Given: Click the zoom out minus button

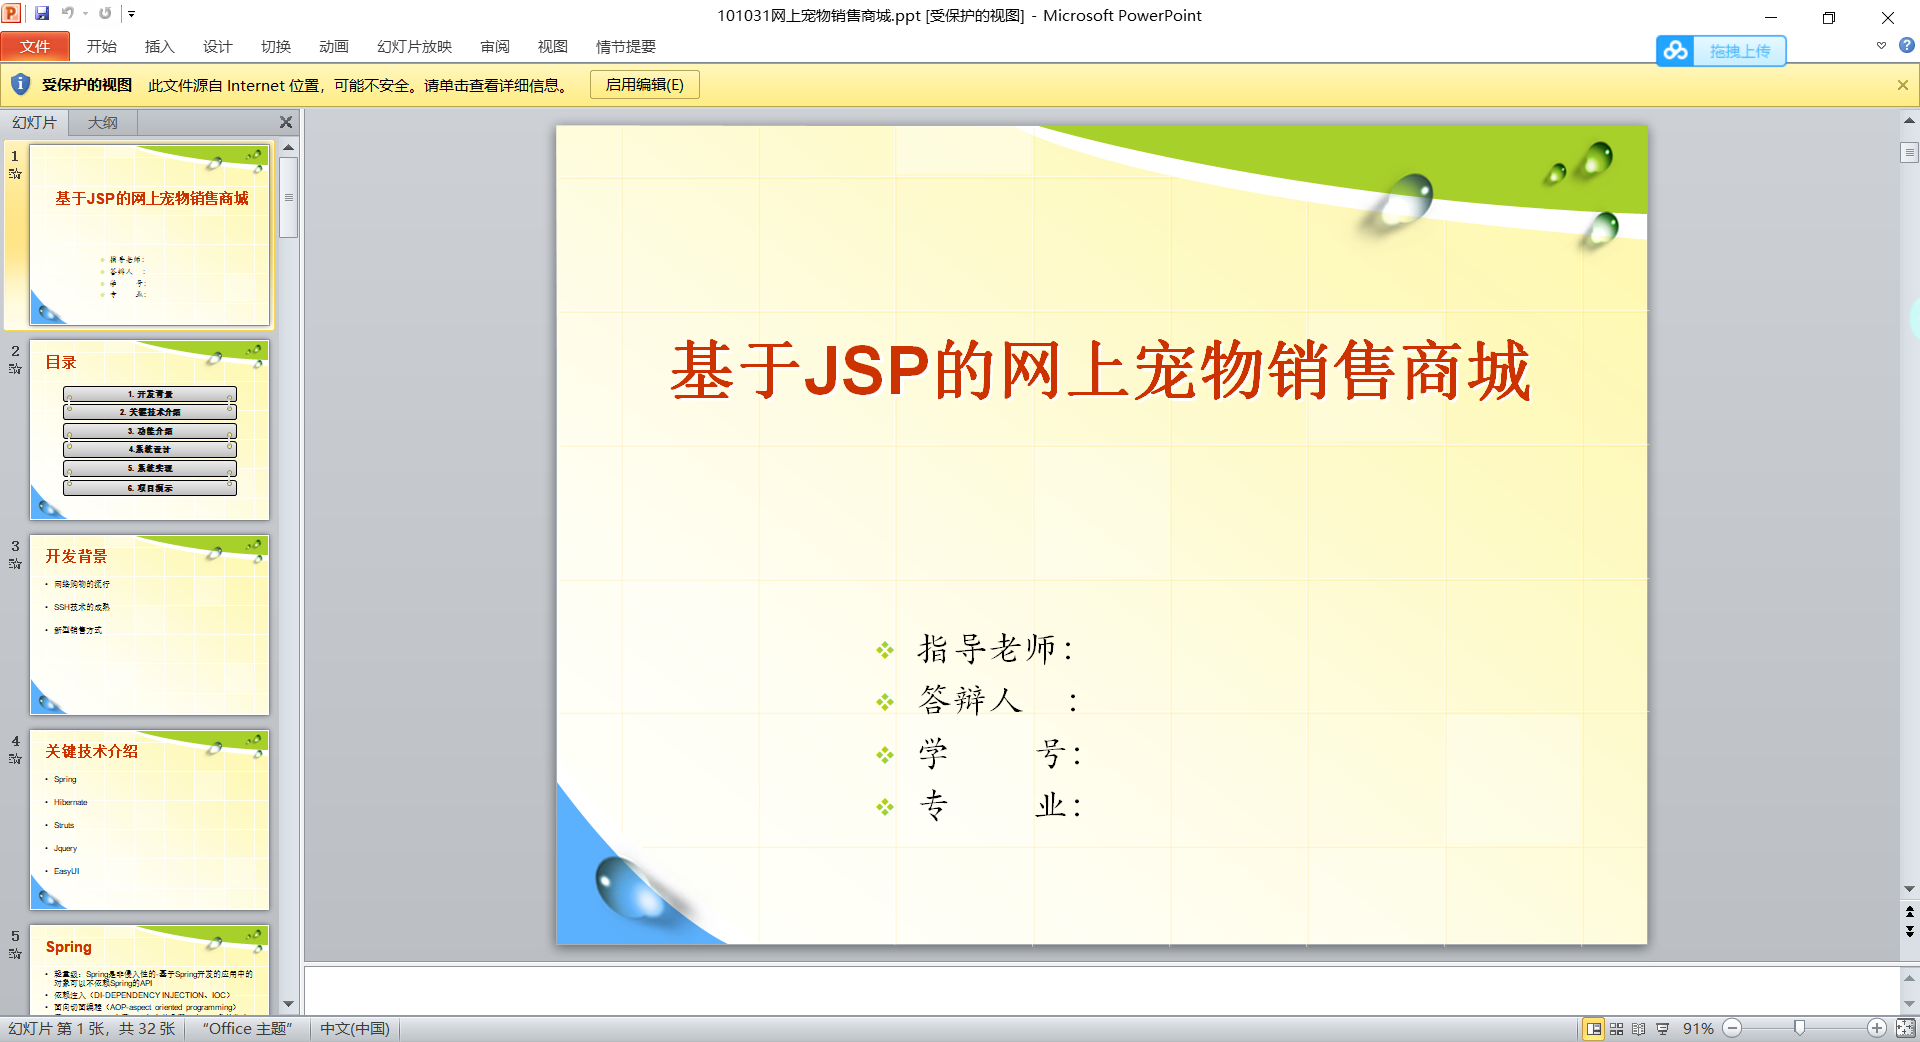Looking at the screenshot, I should point(1733,1028).
